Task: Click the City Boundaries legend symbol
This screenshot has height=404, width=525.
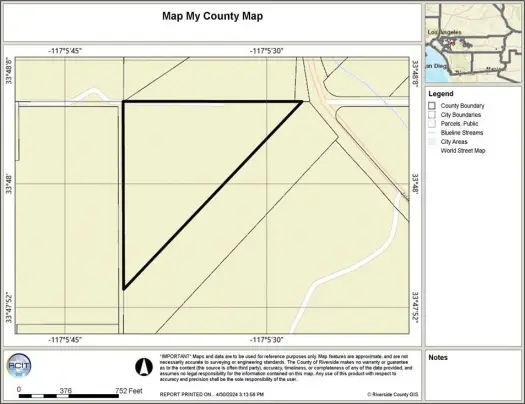Action: tap(432, 115)
